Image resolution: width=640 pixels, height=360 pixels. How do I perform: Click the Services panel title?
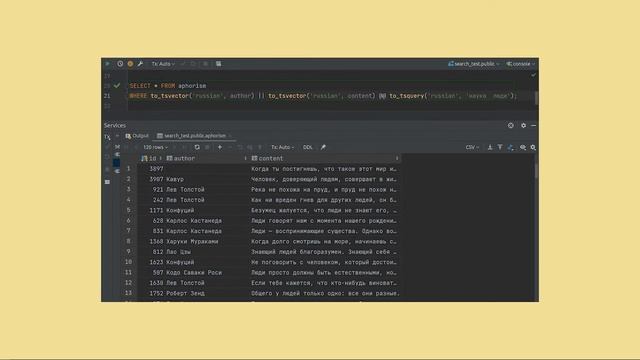pos(115,125)
